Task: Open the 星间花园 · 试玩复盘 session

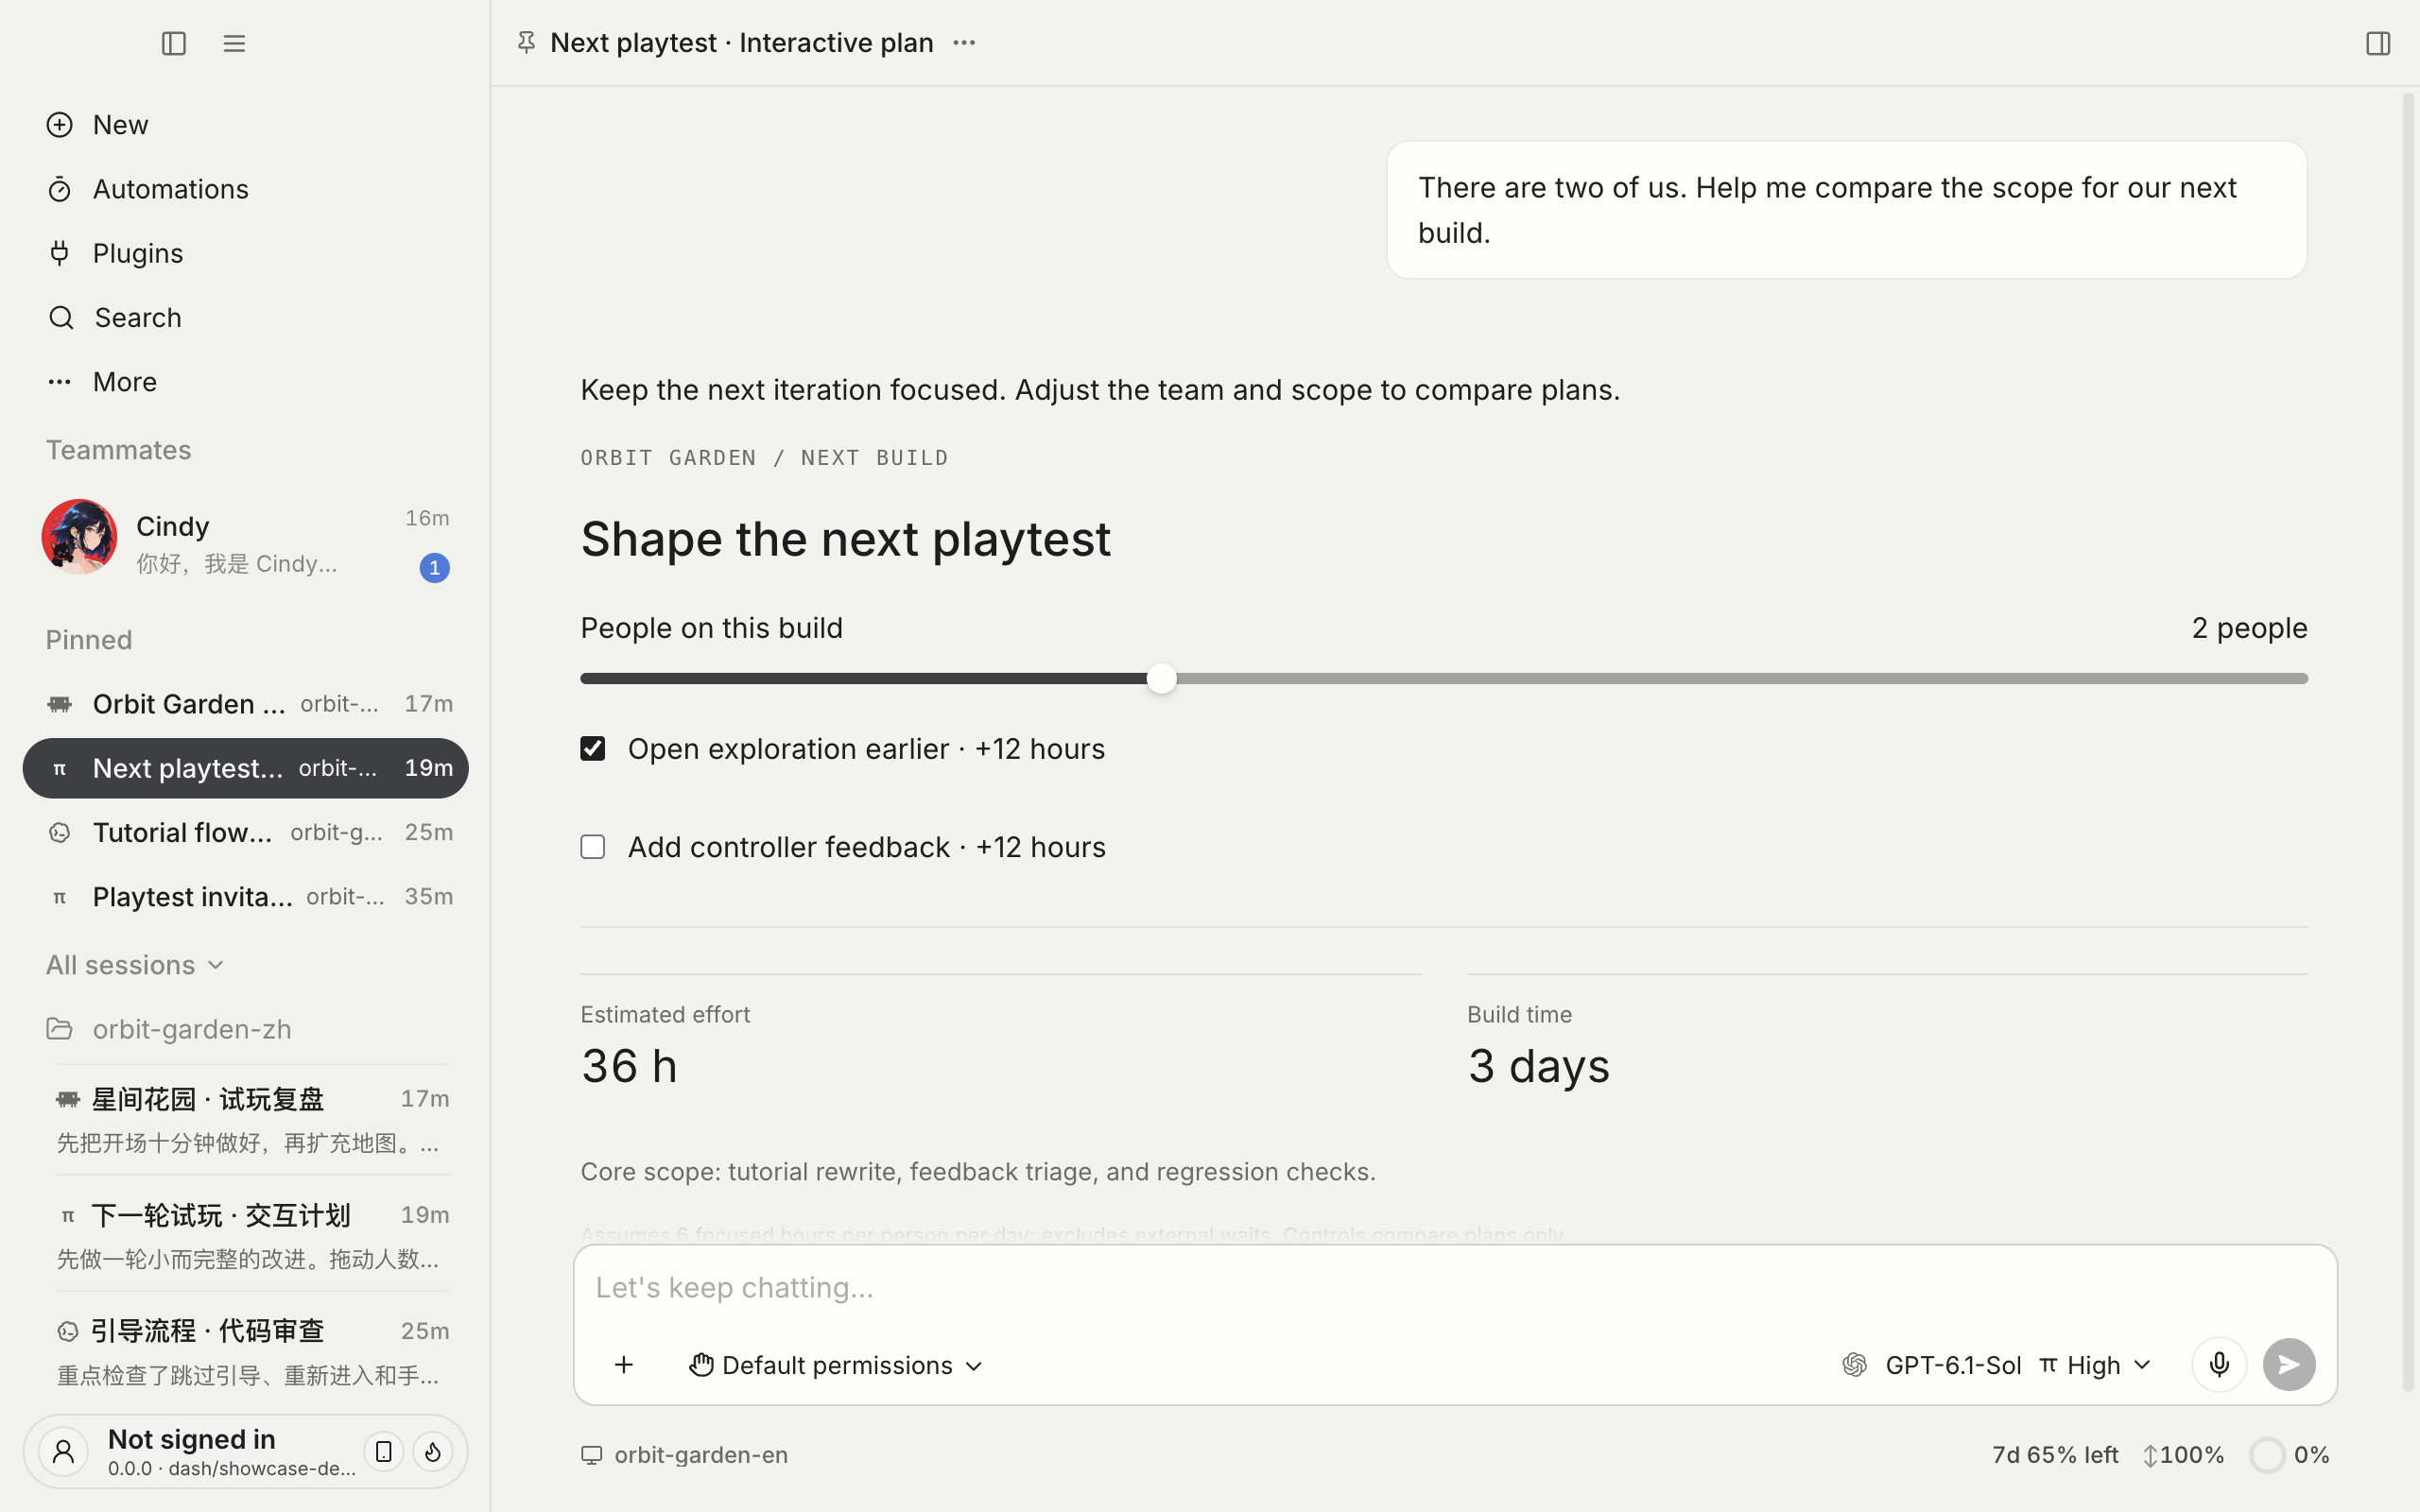Action: [252, 1120]
